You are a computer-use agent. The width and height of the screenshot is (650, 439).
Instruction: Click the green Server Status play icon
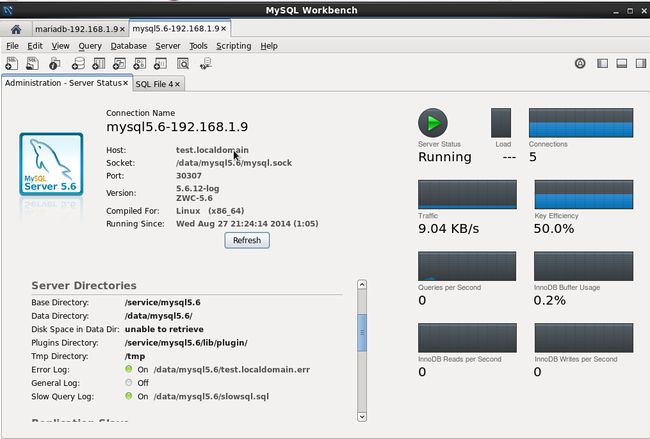click(x=433, y=123)
